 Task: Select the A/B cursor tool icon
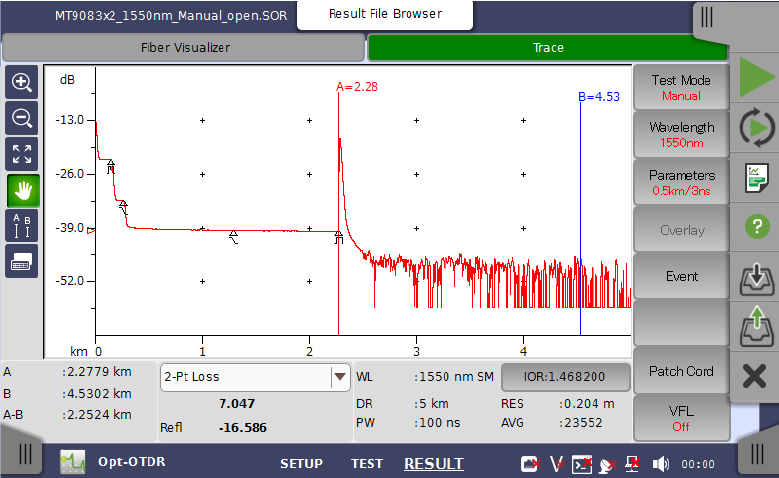coord(21,225)
